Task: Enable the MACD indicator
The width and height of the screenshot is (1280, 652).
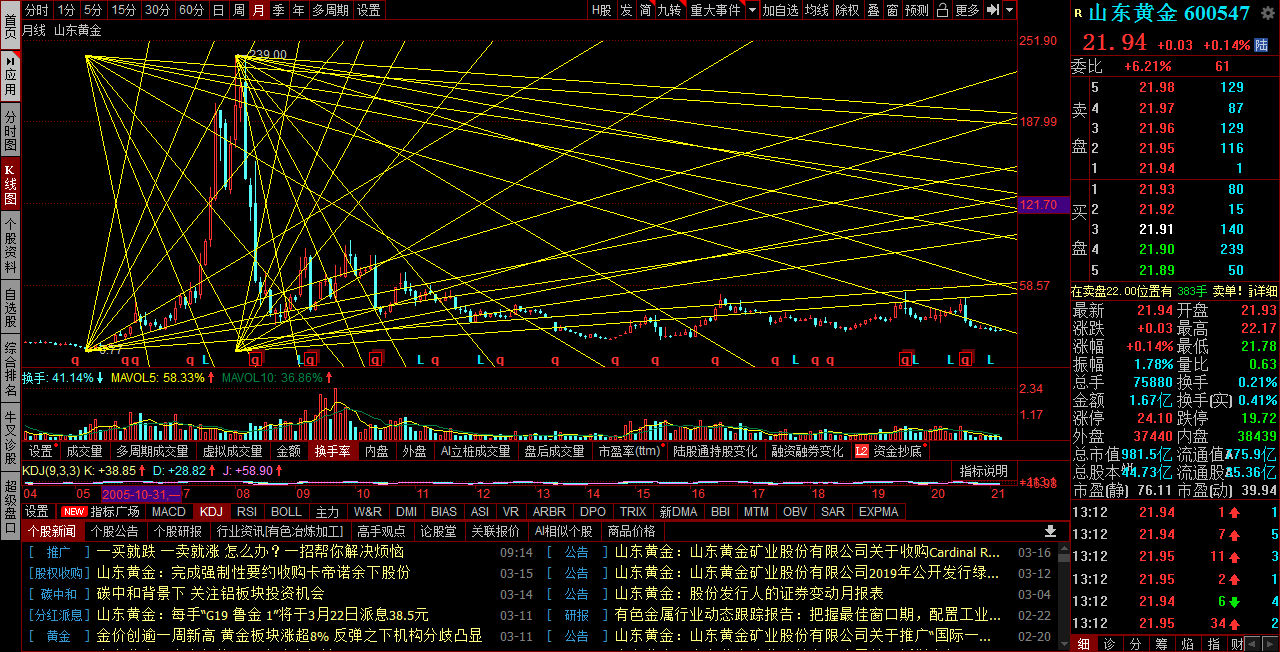Action: 169,512
